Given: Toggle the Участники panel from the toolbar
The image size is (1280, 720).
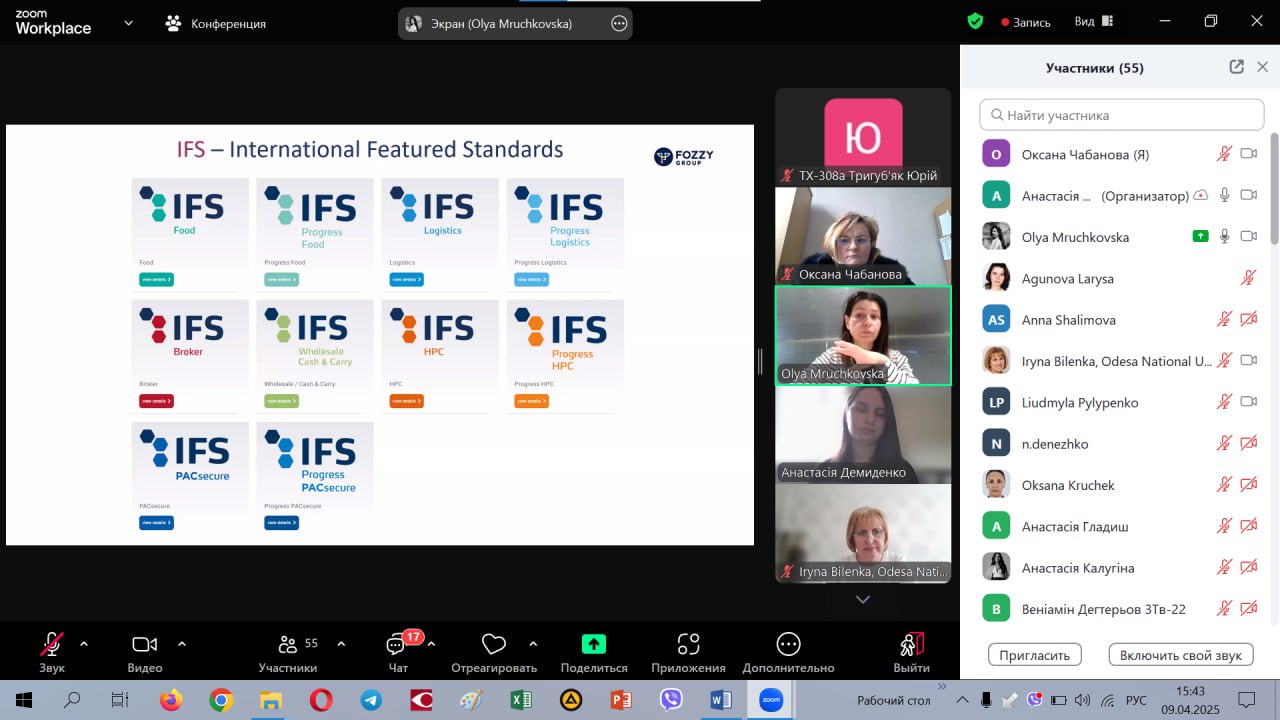Looking at the screenshot, I should [x=288, y=651].
